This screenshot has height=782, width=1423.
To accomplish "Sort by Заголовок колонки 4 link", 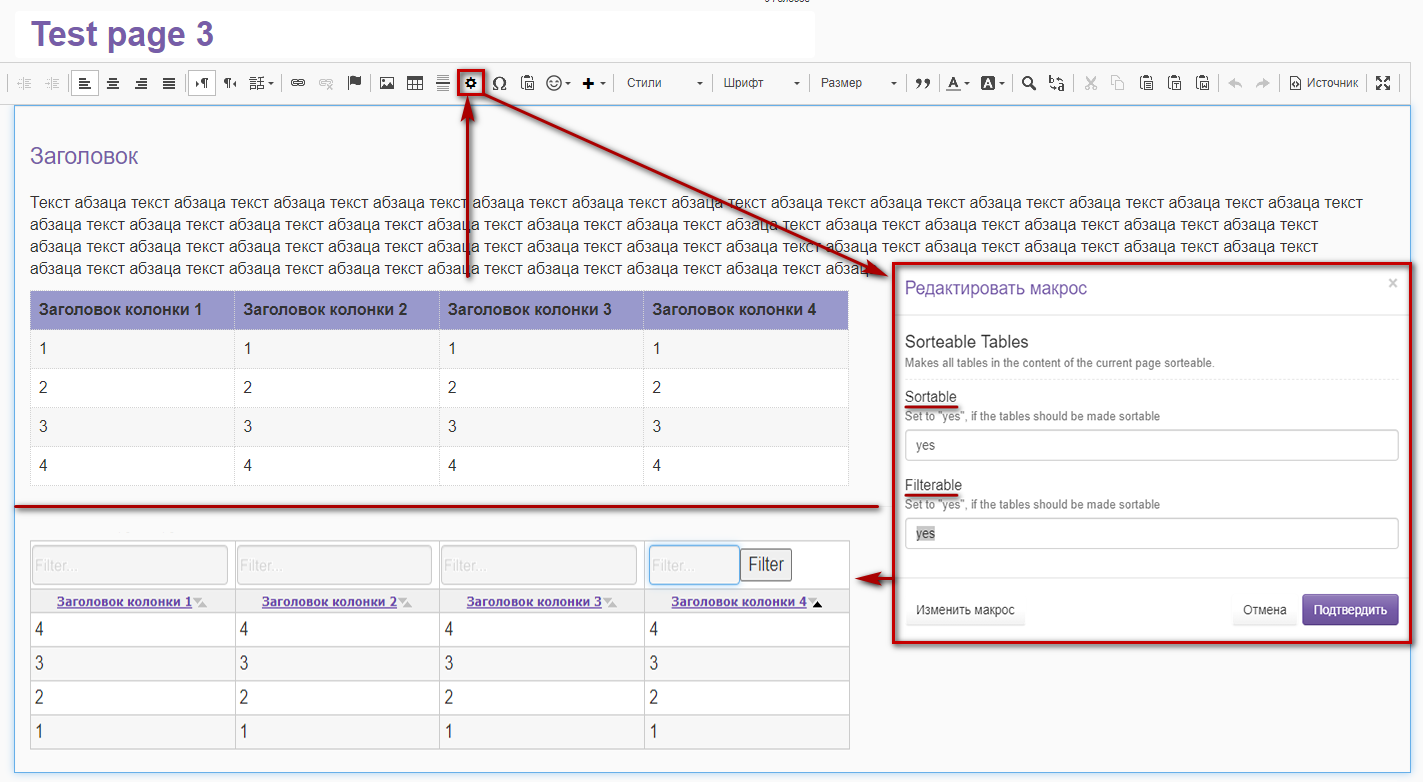I will [738, 602].
